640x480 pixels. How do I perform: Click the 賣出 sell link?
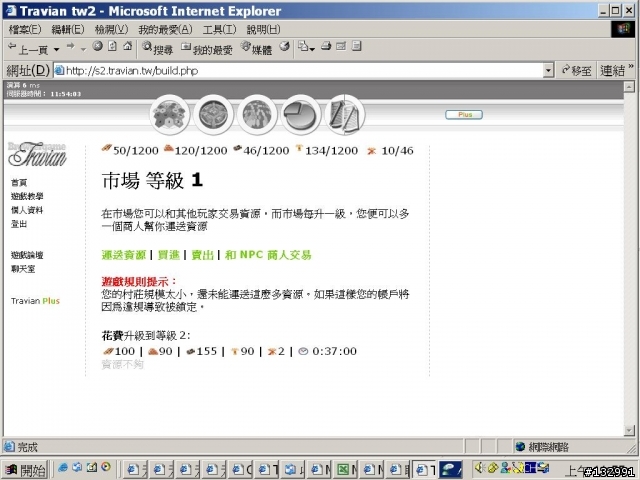pyautogui.click(x=202, y=255)
